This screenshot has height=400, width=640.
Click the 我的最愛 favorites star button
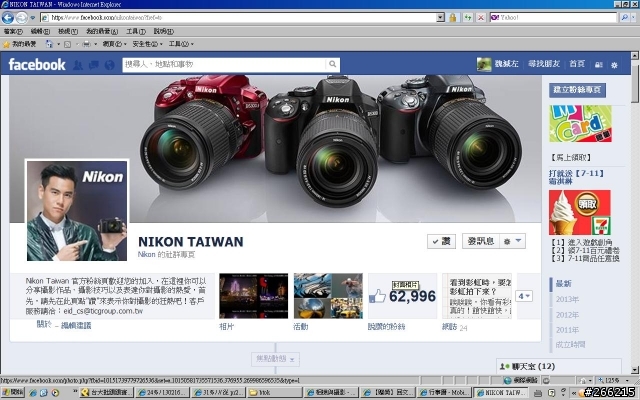click(20, 44)
